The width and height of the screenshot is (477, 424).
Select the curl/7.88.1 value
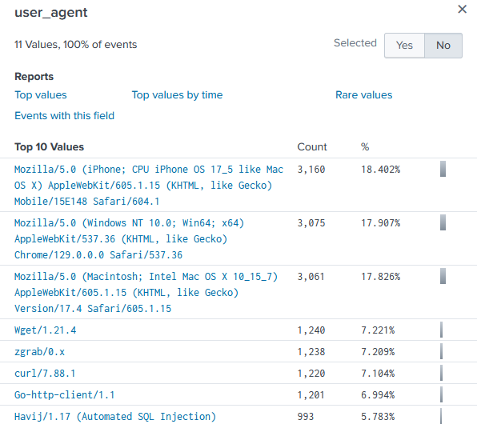[45, 373]
